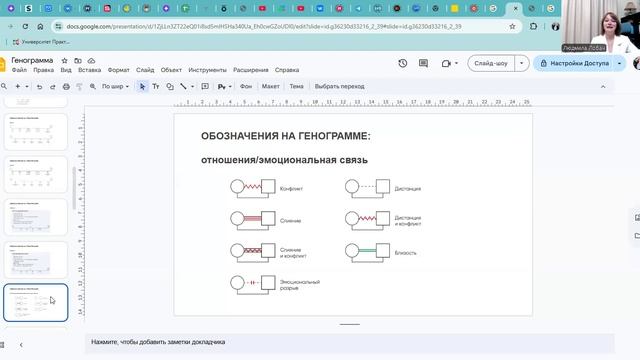Image resolution: width=640 pixels, height=360 pixels.
Task: Reload the browser page
Action: (25, 26)
